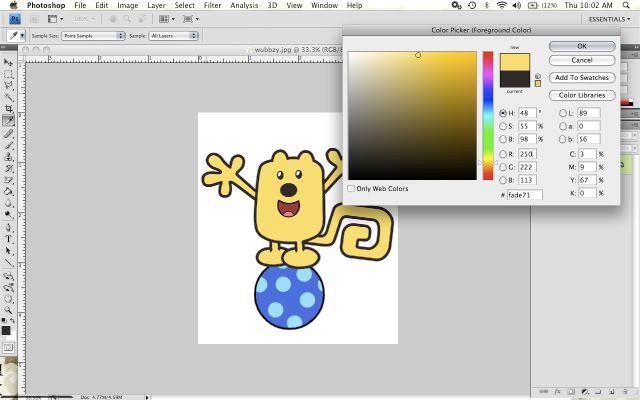Open the View Extras dropdown
Viewport: 640px width, 400px height.
56,19
